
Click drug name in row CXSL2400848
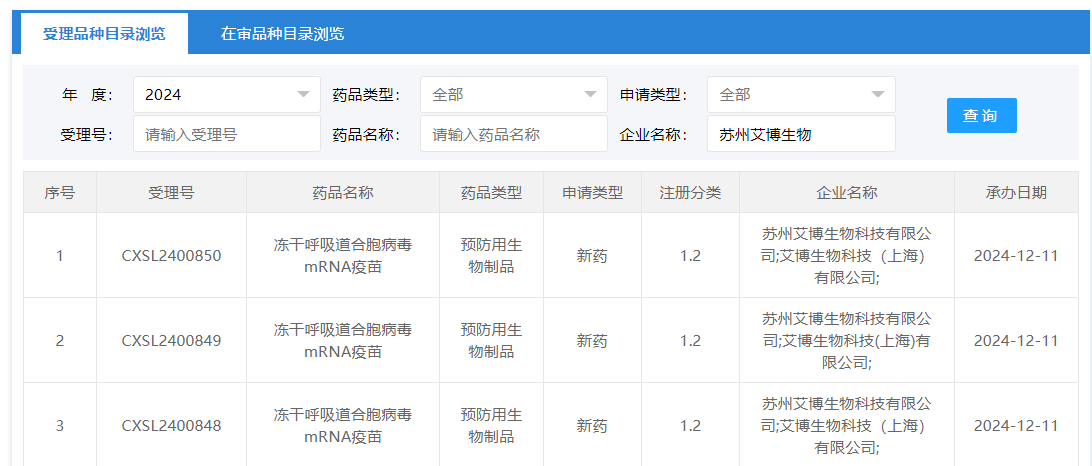(343, 426)
